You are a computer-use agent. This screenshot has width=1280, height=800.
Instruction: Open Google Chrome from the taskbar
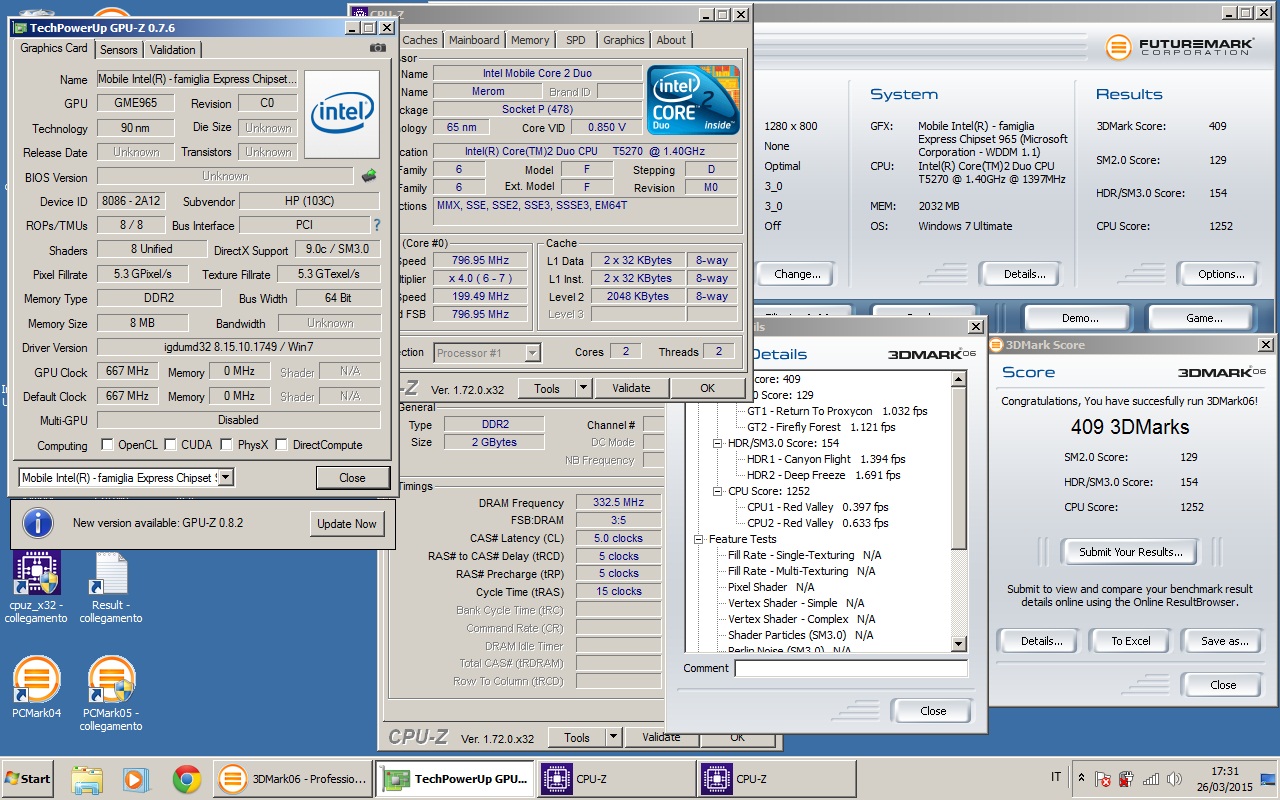point(186,779)
